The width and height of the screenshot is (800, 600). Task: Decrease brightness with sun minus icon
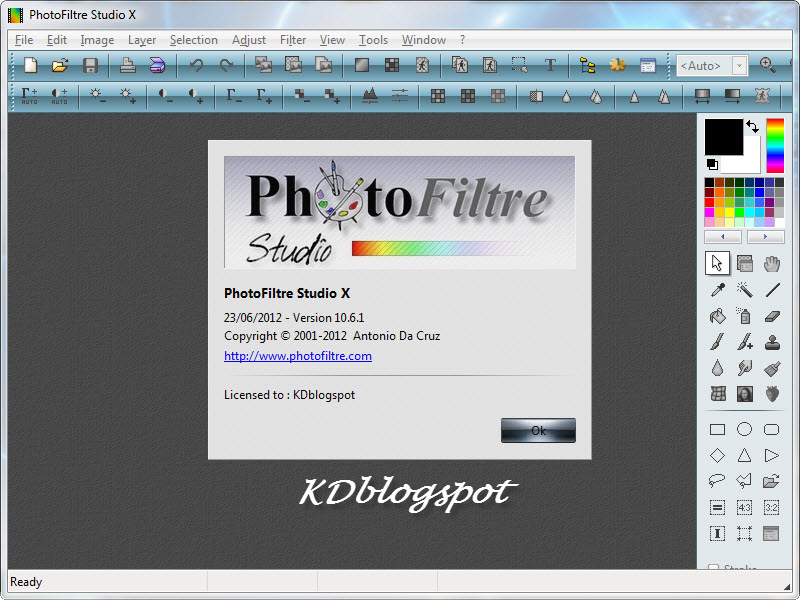[x=97, y=95]
